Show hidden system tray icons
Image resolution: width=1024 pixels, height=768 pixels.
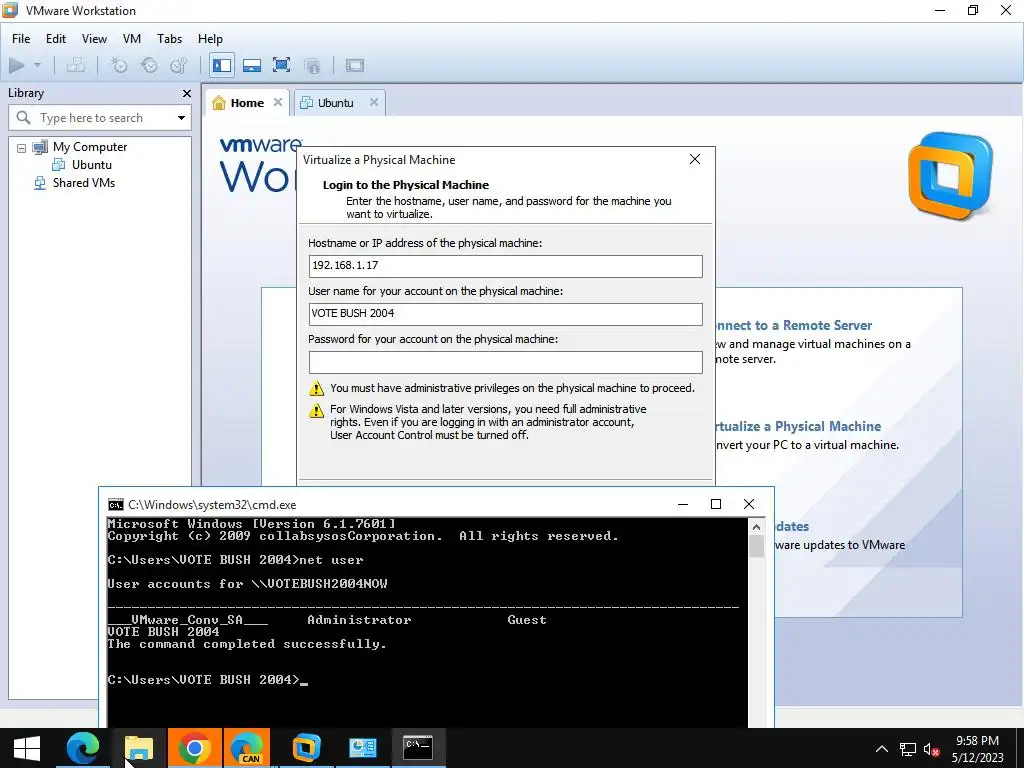(882, 749)
